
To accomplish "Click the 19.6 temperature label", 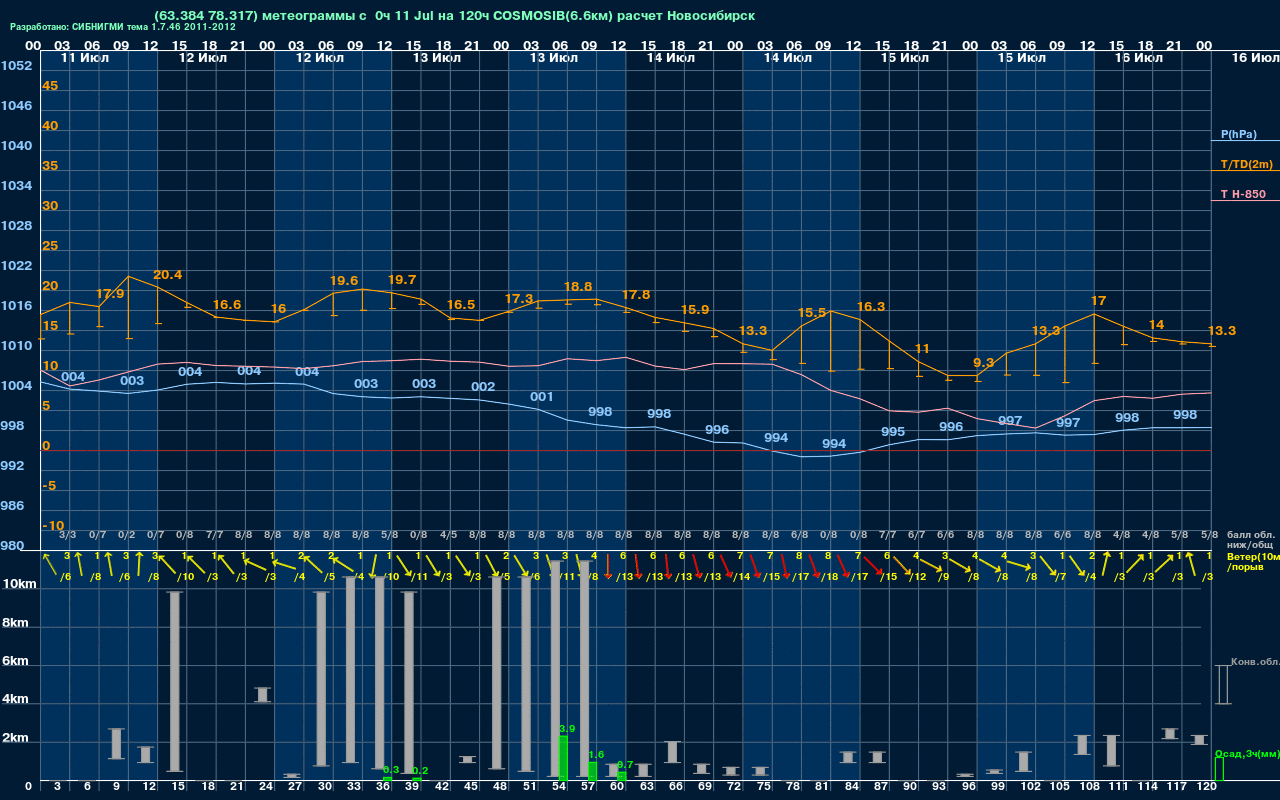I will 344,281.
